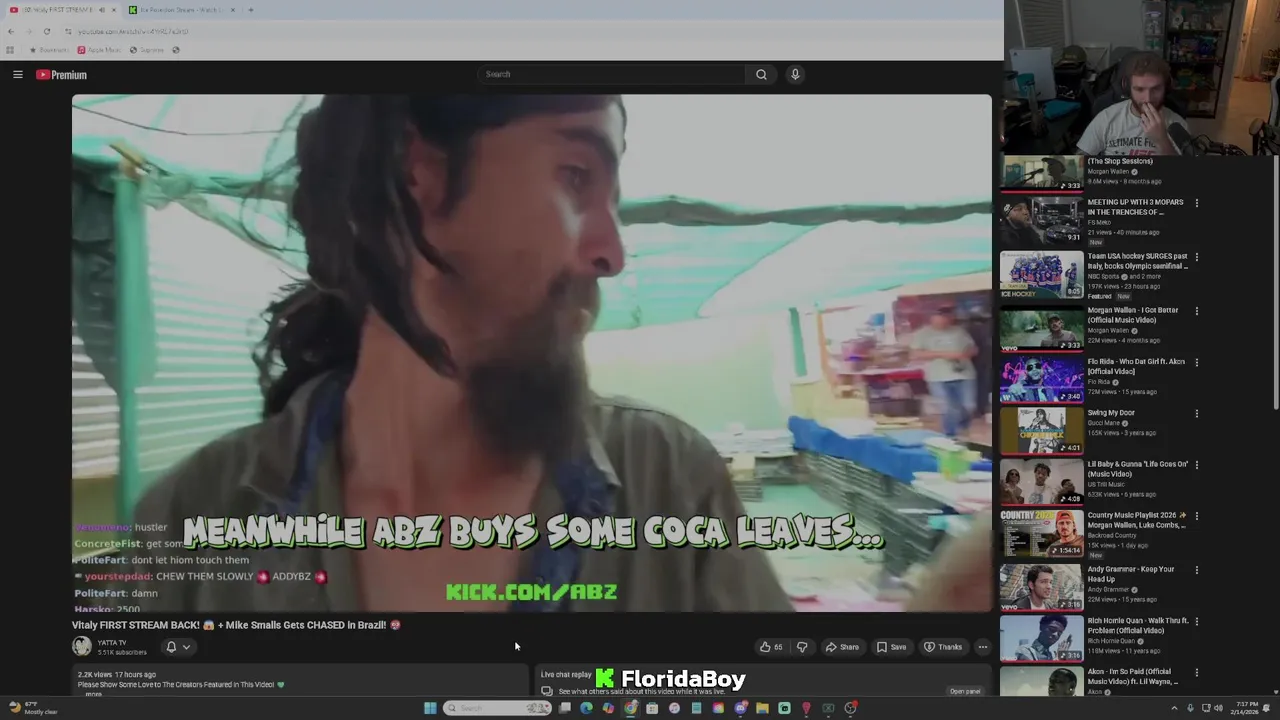Dislike the video with thumbs down
1280x720 pixels.
coord(802,647)
